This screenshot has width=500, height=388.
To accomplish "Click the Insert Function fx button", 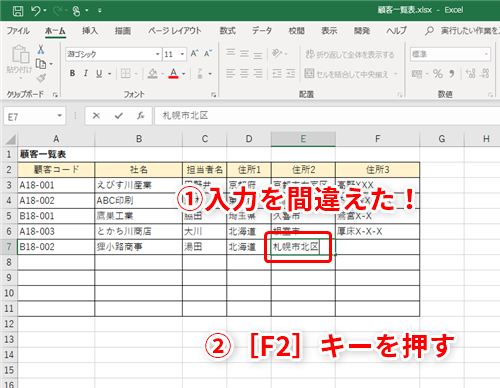I will [140, 116].
